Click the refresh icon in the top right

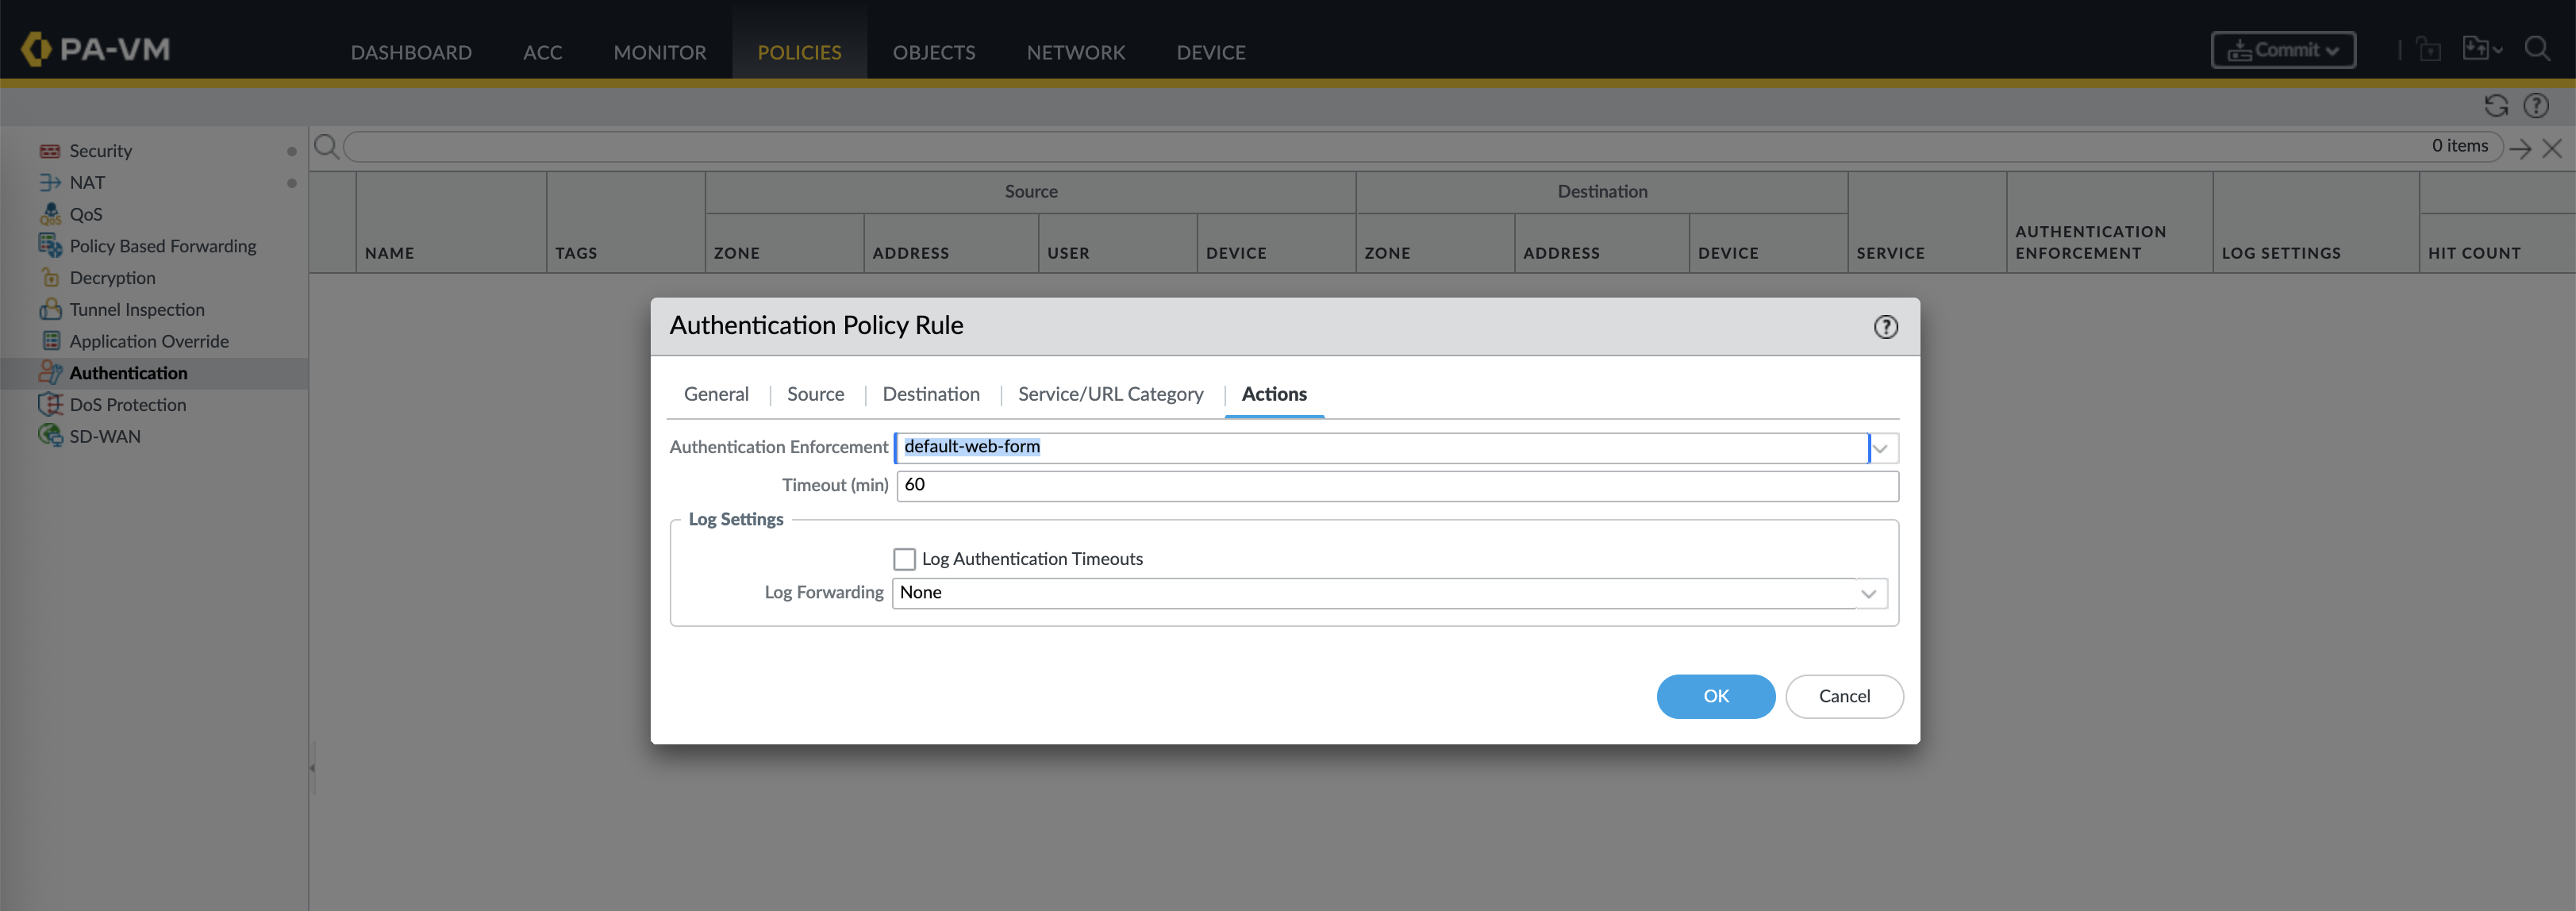pyautogui.click(x=2496, y=106)
